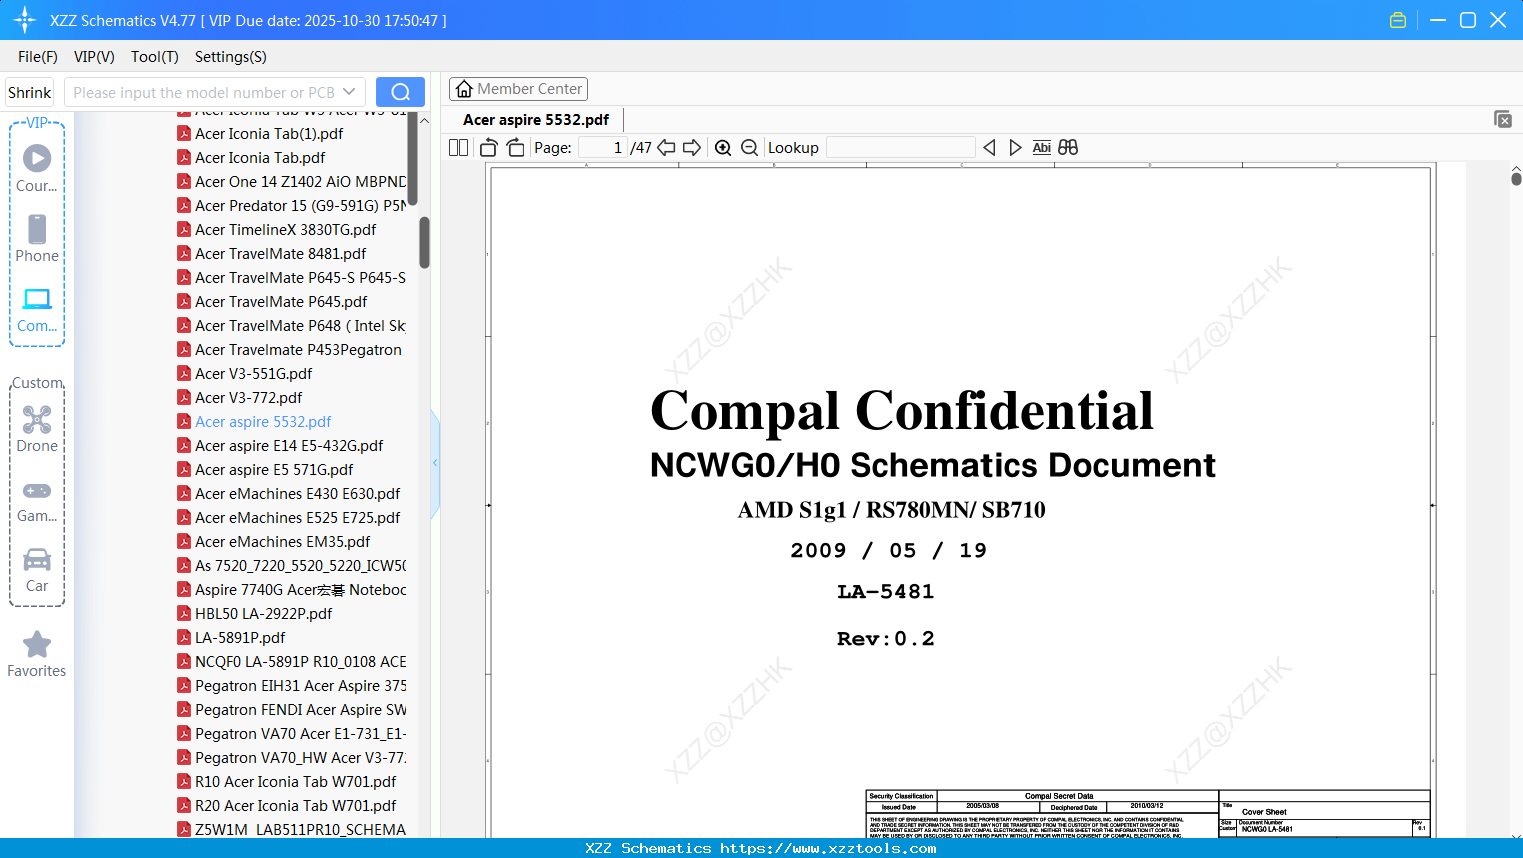Open the Courses category in the sidebar

click(37, 168)
